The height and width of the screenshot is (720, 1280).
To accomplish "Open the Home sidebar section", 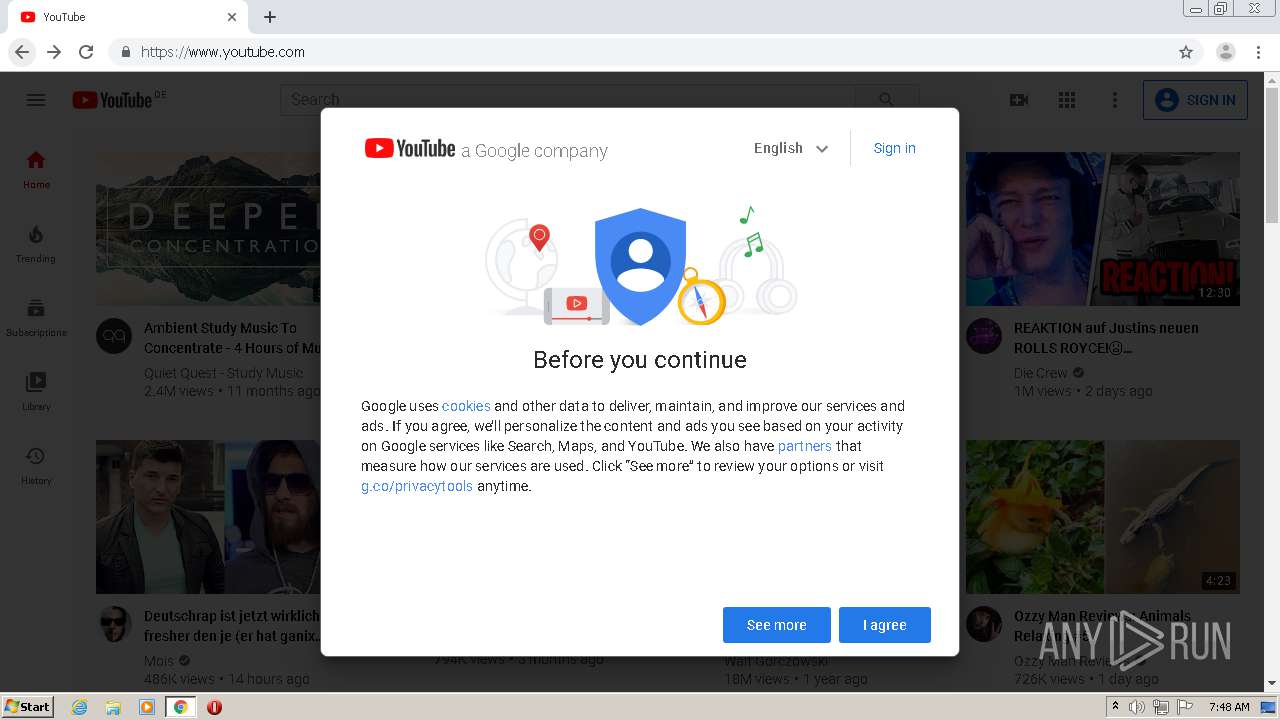I will click(36, 169).
